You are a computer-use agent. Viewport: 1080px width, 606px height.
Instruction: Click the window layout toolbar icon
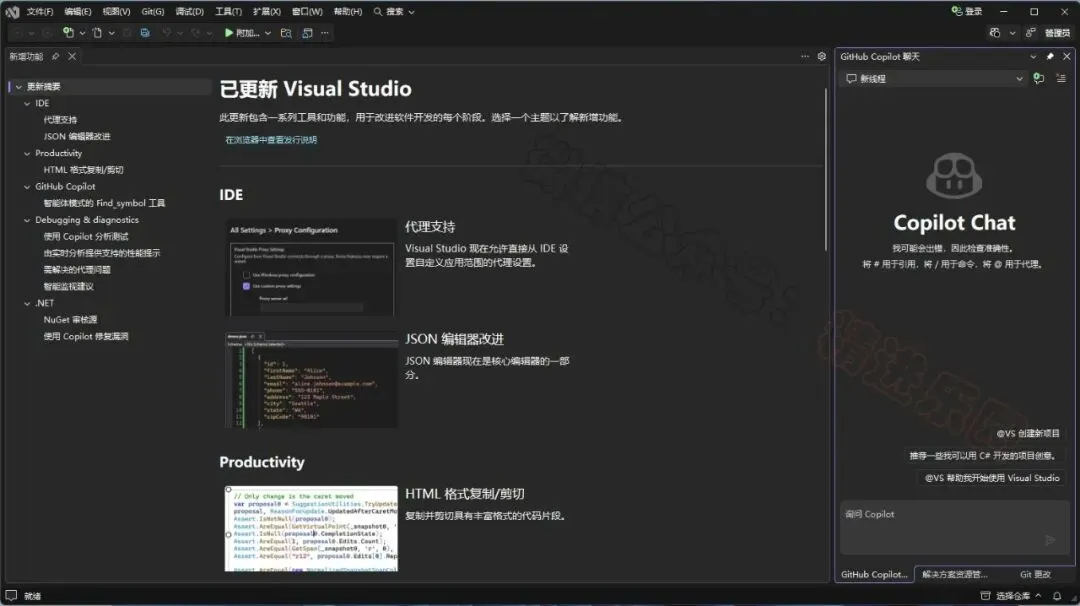click(x=307, y=32)
